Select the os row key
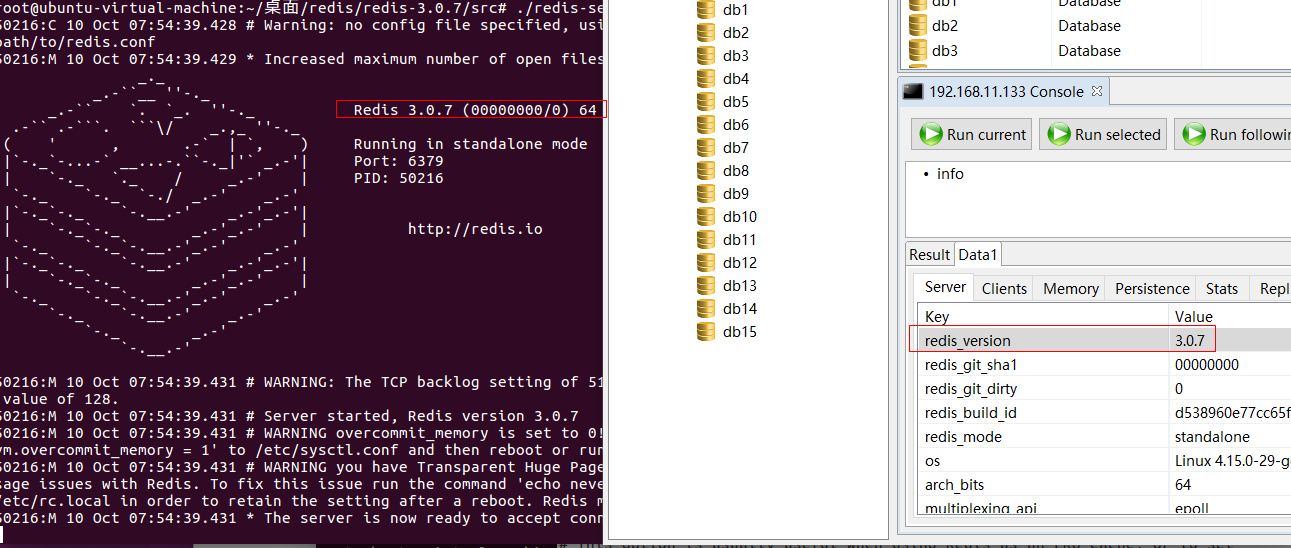Image resolution: width=1291 pixels, height=548 pixels. coord(932,461)
